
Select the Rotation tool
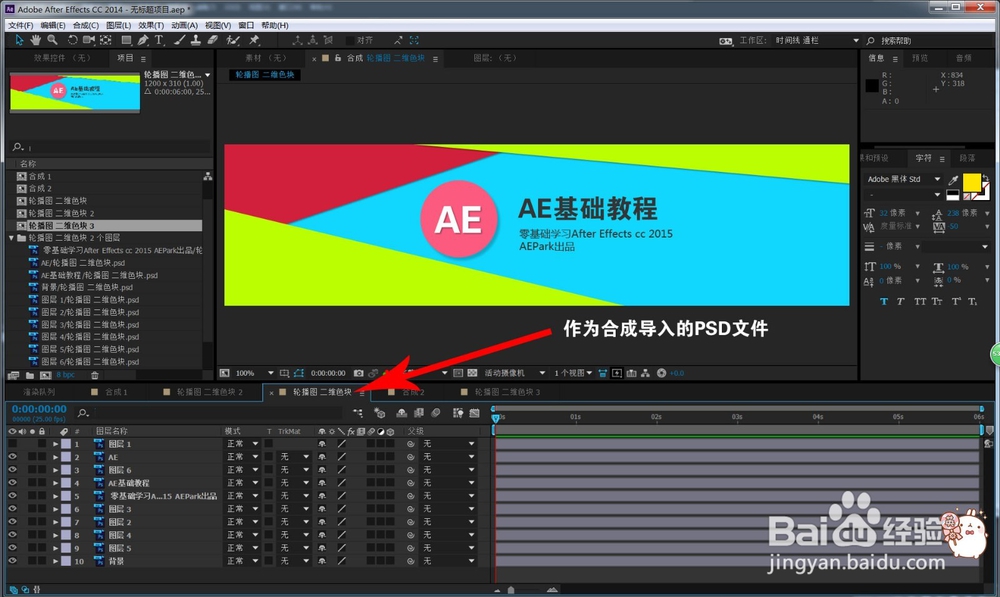[72, 40]
